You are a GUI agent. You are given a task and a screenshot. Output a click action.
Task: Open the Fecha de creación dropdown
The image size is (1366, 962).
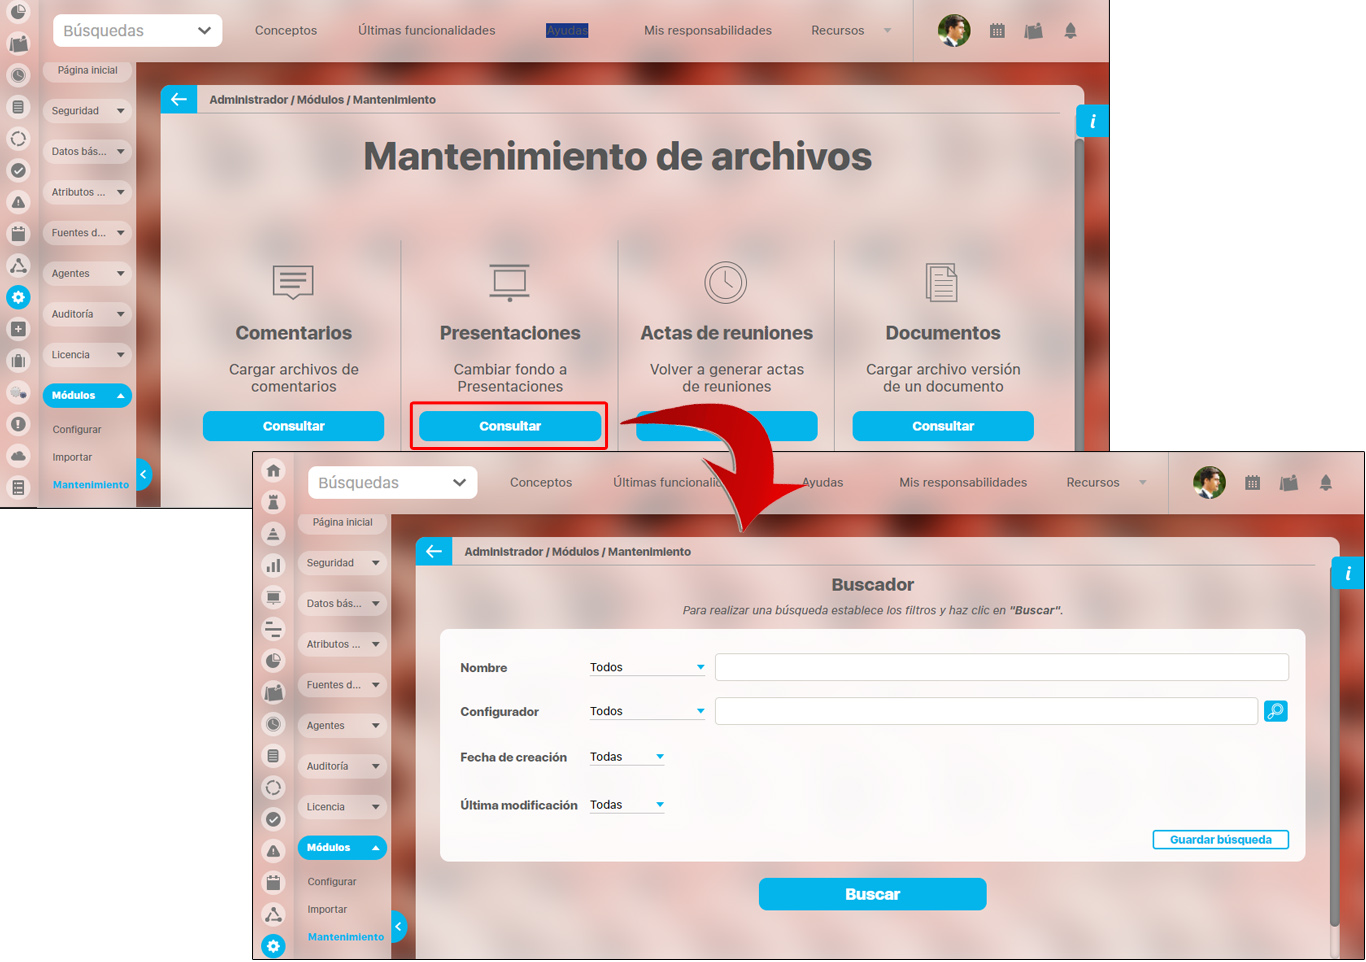coord(627,757)
